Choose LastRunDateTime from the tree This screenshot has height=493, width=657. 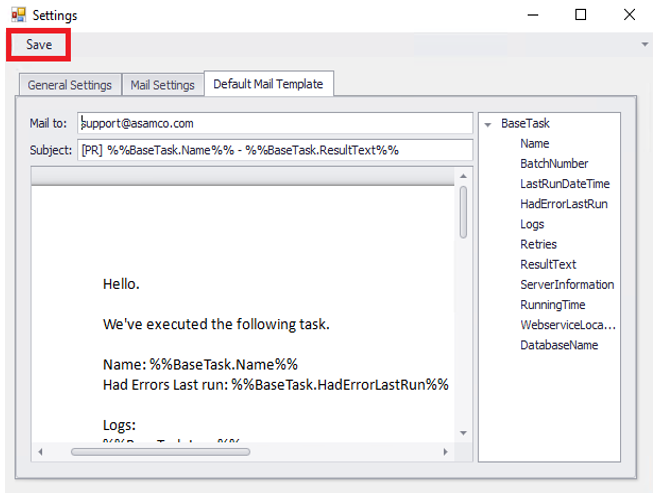point(564,184)
